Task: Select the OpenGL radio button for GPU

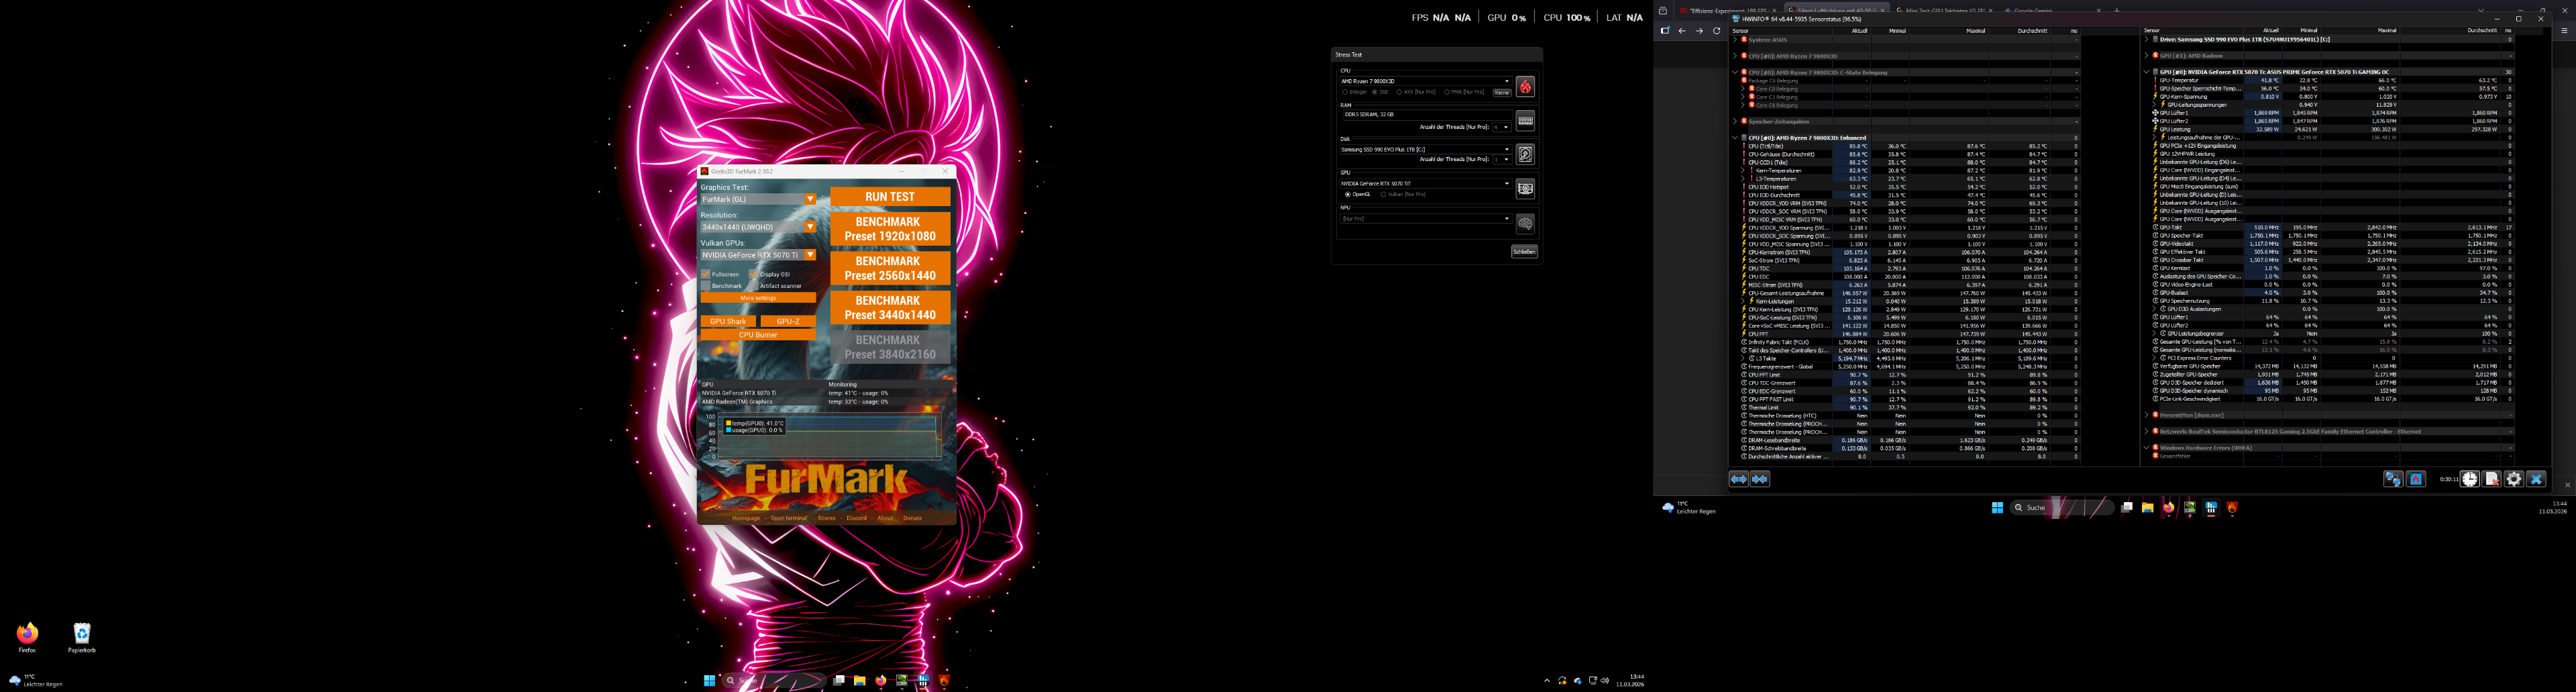Action: pos(1348,194)
